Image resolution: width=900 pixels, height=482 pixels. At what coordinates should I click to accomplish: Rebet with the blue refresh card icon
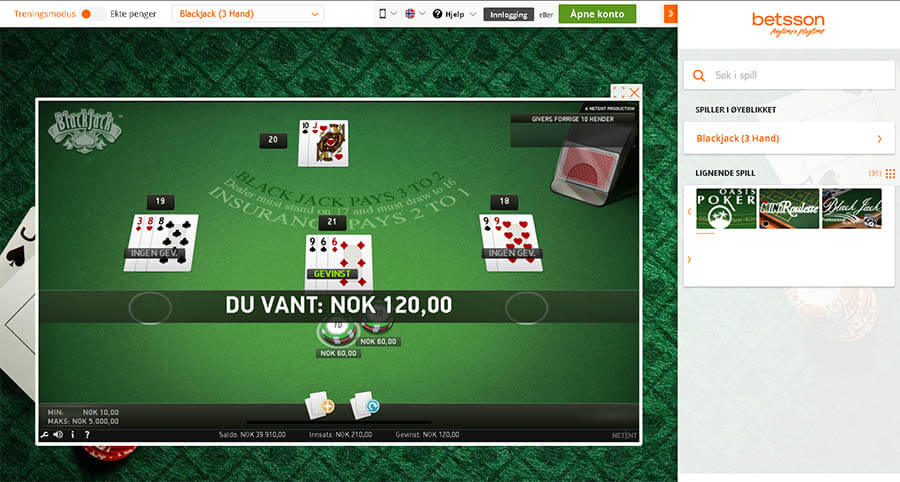coord(364,405)
